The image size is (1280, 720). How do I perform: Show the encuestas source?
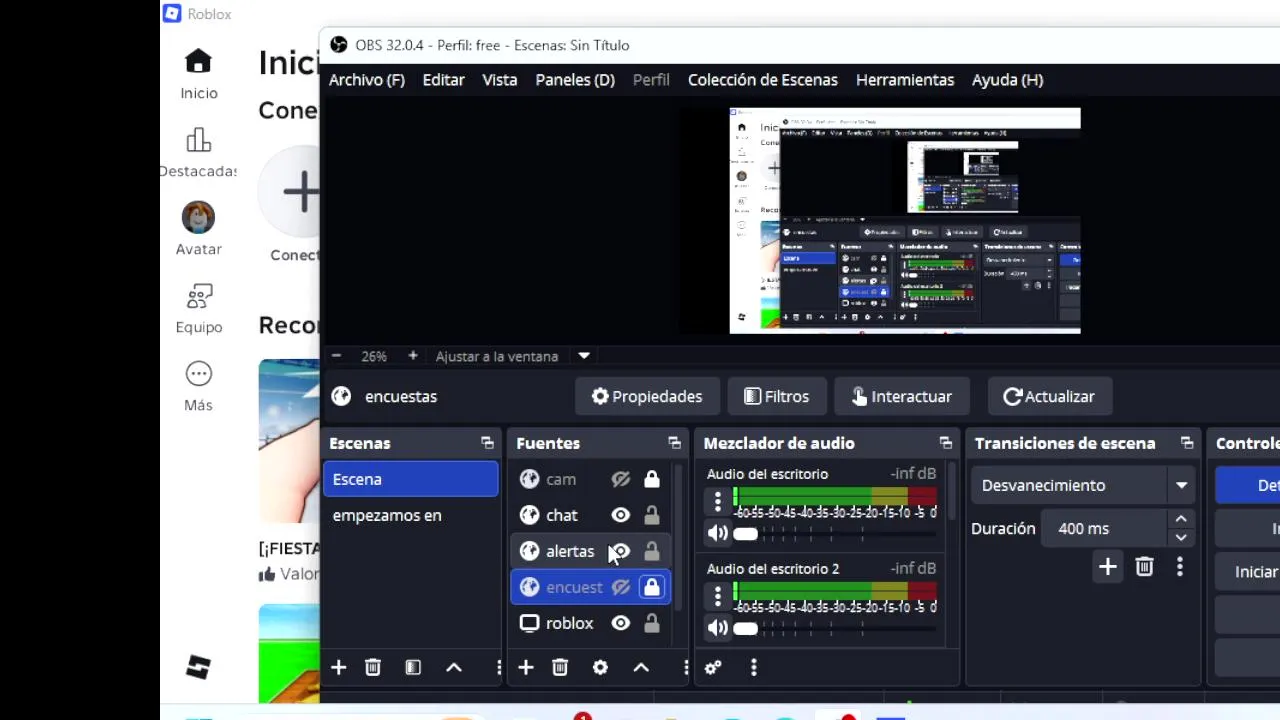[621, 587]
